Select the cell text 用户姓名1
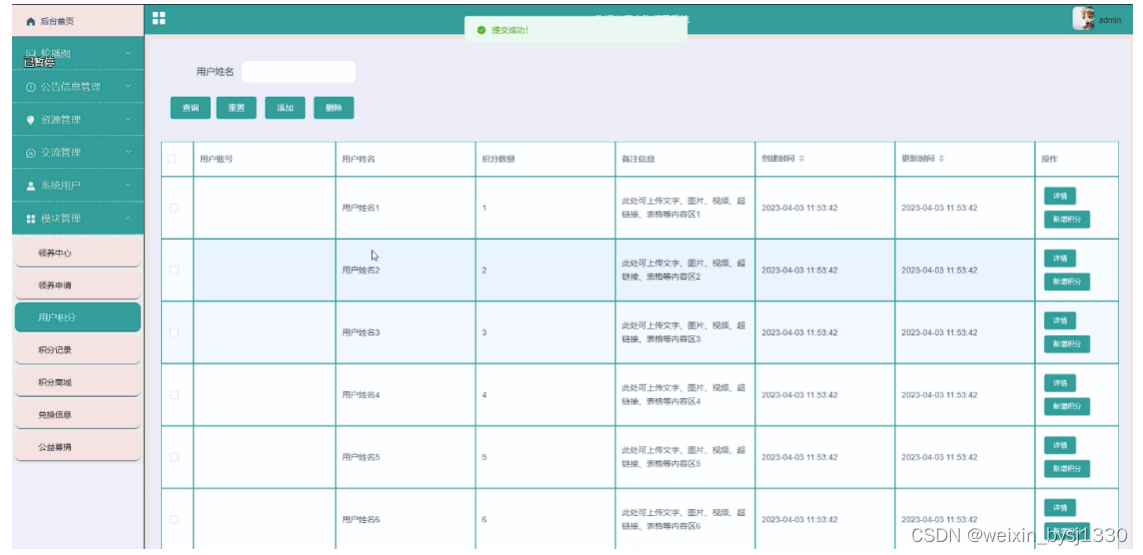 [361, 208]
